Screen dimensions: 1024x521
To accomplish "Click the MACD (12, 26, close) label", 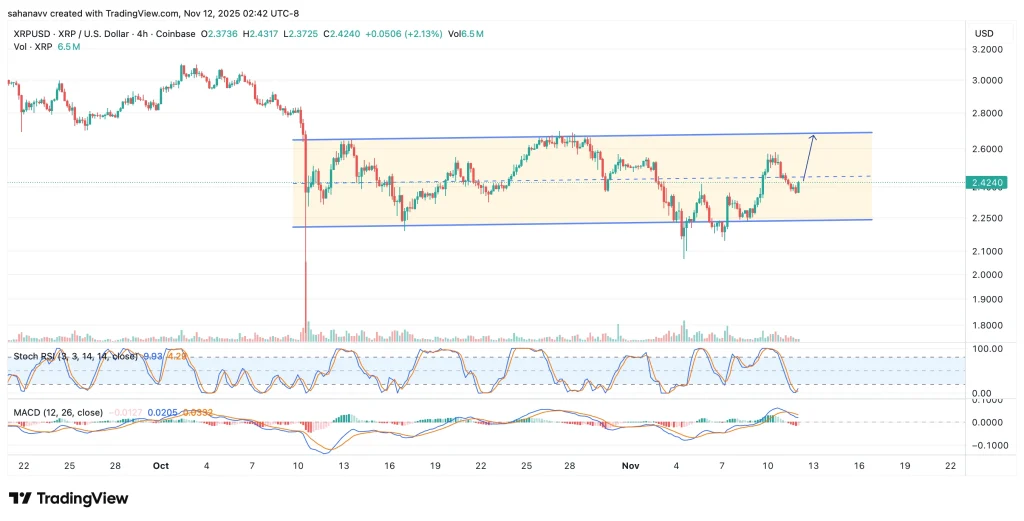I will tap(54, 411).
